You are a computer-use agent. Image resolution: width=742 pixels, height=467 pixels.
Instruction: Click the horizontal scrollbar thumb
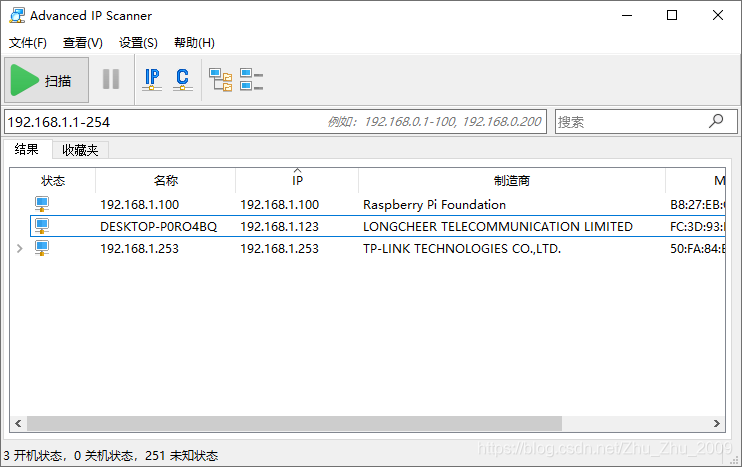[294, 423]
